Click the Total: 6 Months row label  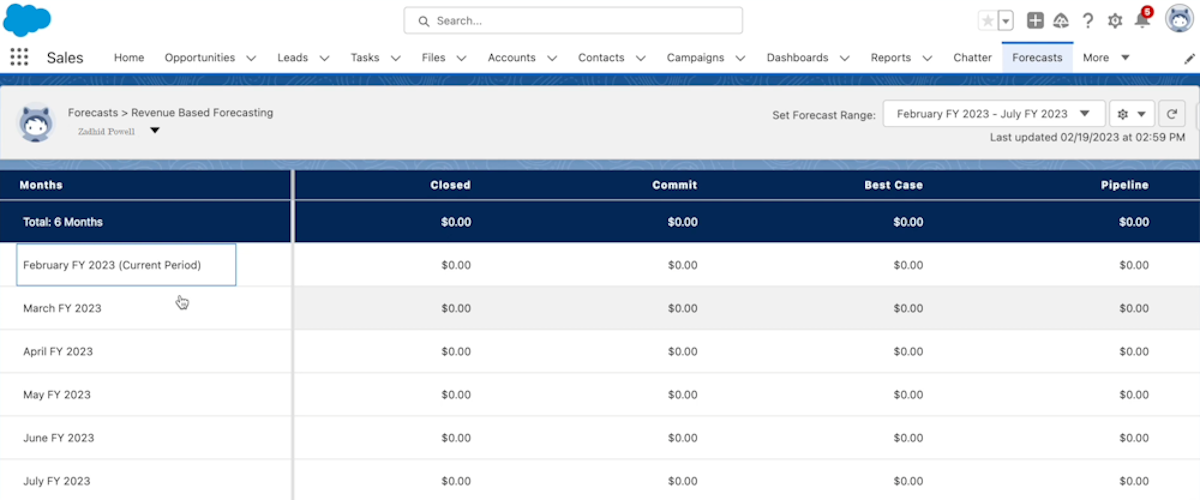[65, 222]
